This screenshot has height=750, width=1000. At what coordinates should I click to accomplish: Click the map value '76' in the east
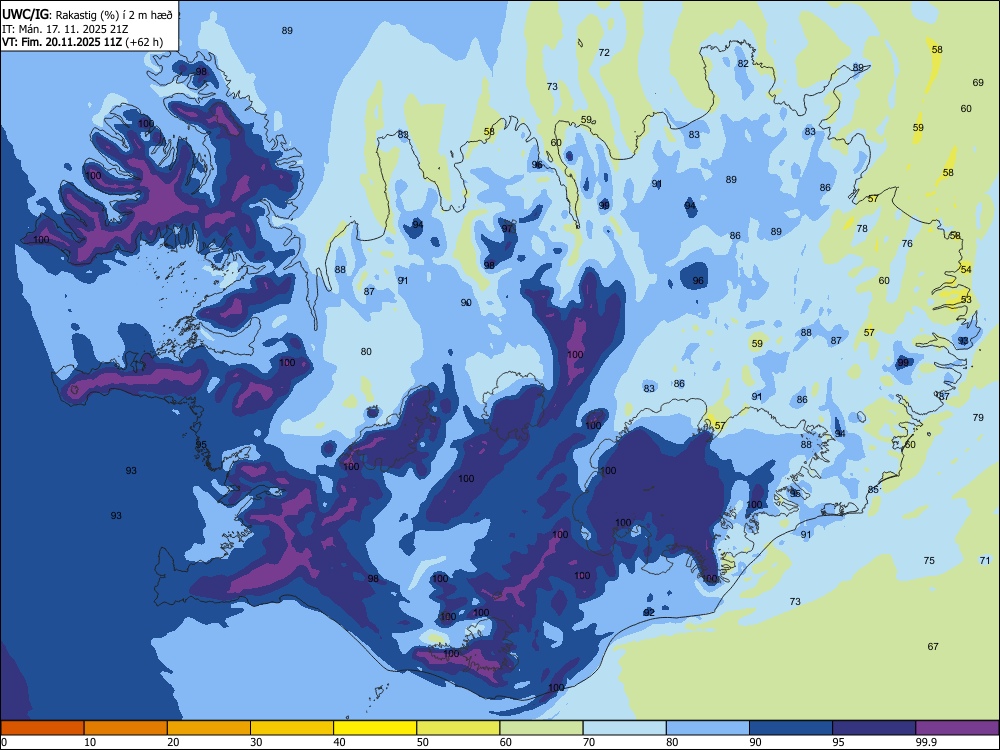pos(907,243)
